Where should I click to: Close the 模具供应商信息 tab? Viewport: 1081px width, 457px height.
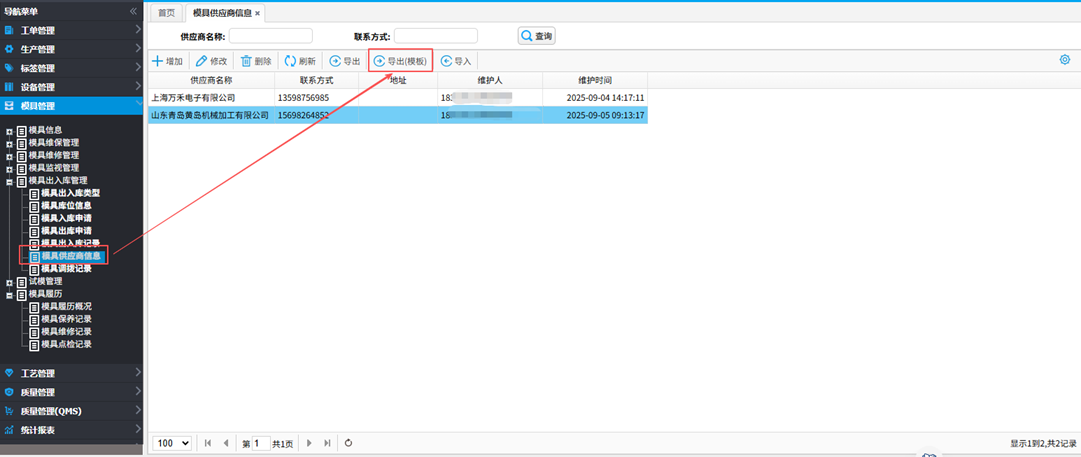[x=258, y=14]
